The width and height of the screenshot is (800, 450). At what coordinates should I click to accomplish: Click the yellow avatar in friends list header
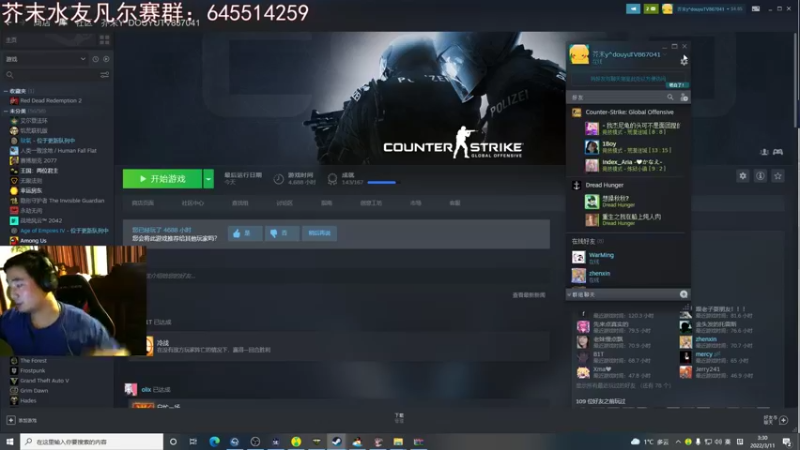coord(579,55)
